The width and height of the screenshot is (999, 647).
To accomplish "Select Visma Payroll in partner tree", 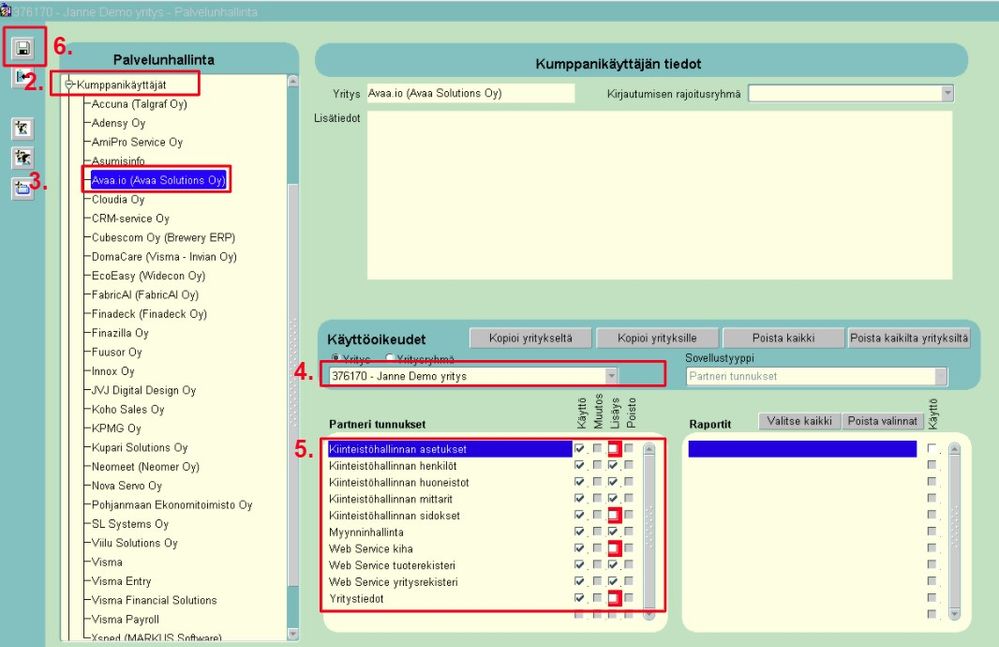I will (x=126, y=619).
